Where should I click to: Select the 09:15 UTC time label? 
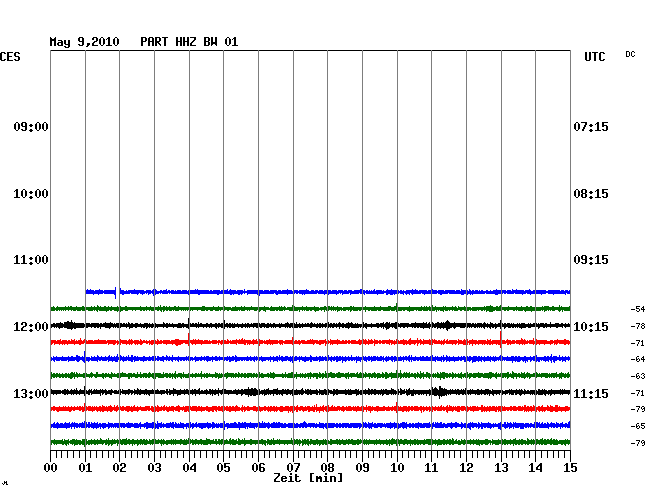[x=591, y=260]
